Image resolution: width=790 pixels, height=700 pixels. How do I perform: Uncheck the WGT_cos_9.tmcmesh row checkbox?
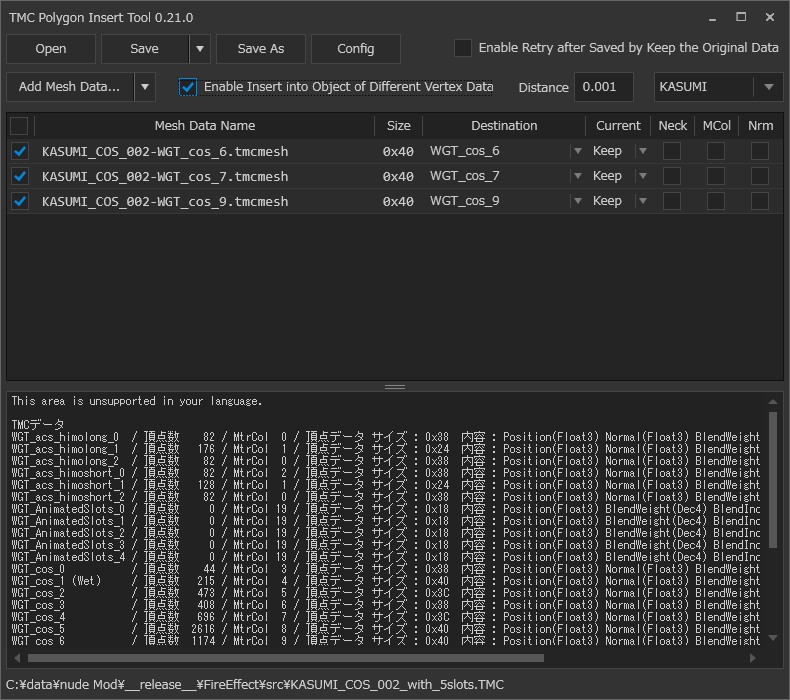point(20,201)
